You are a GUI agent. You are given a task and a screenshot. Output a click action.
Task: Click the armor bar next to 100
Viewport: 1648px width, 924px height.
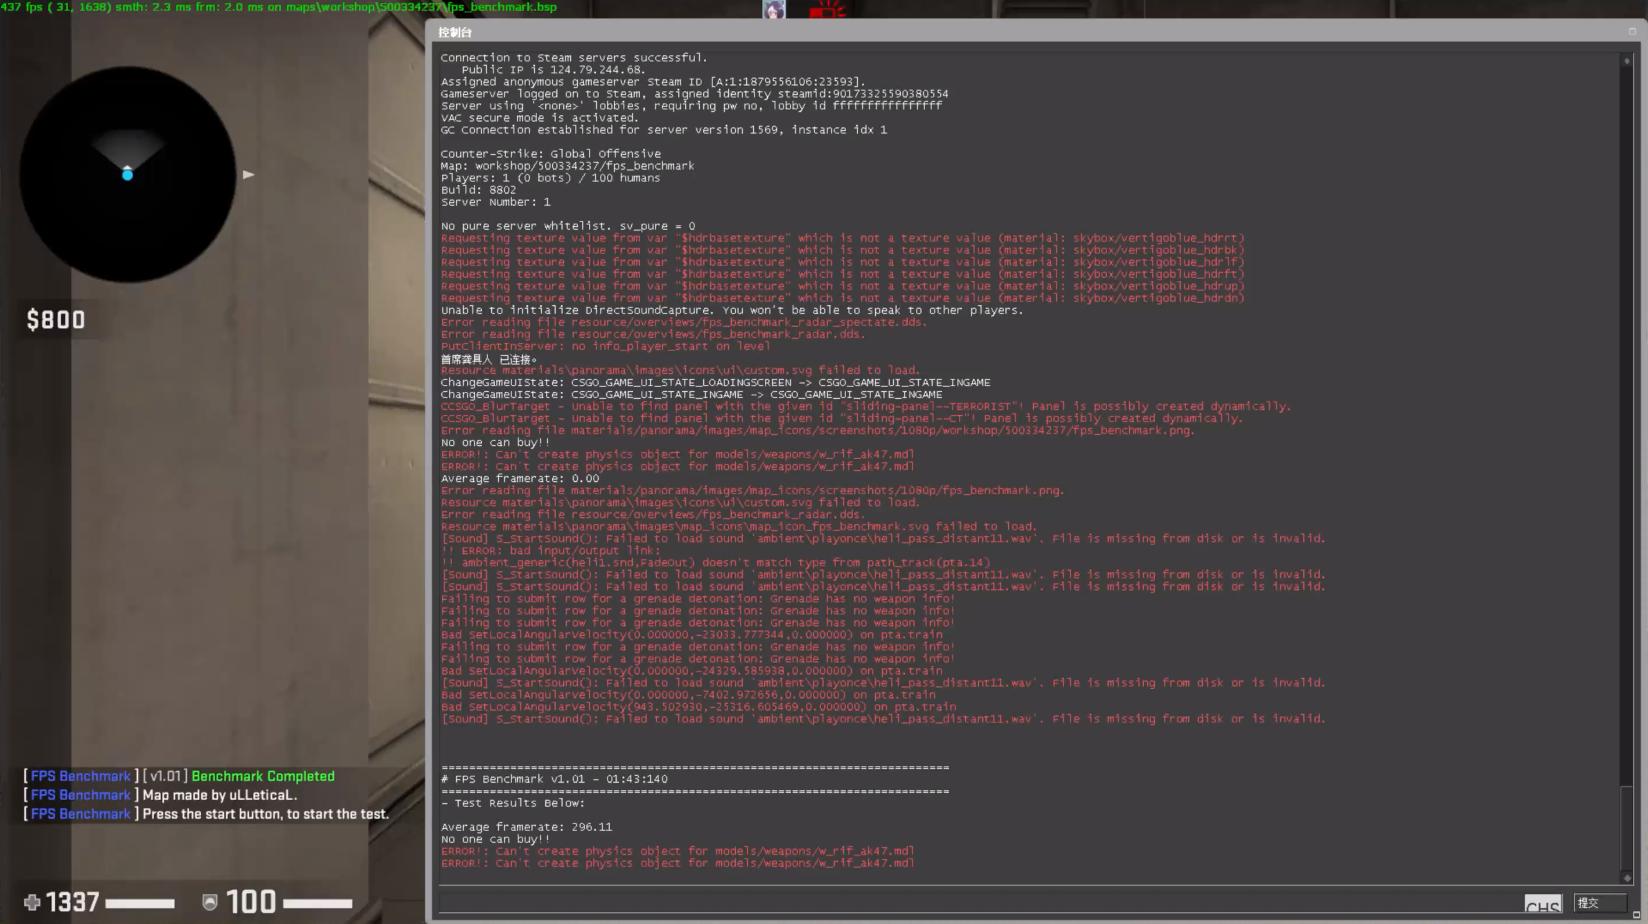tap(318, 903)
